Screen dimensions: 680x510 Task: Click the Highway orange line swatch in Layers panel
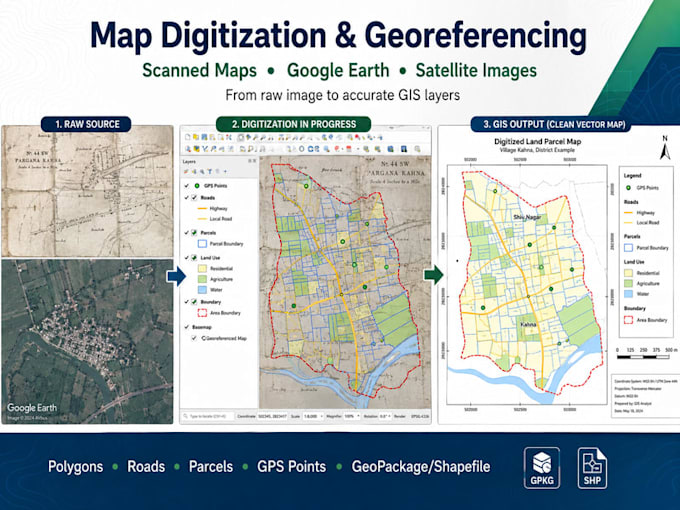click(202, 209)
